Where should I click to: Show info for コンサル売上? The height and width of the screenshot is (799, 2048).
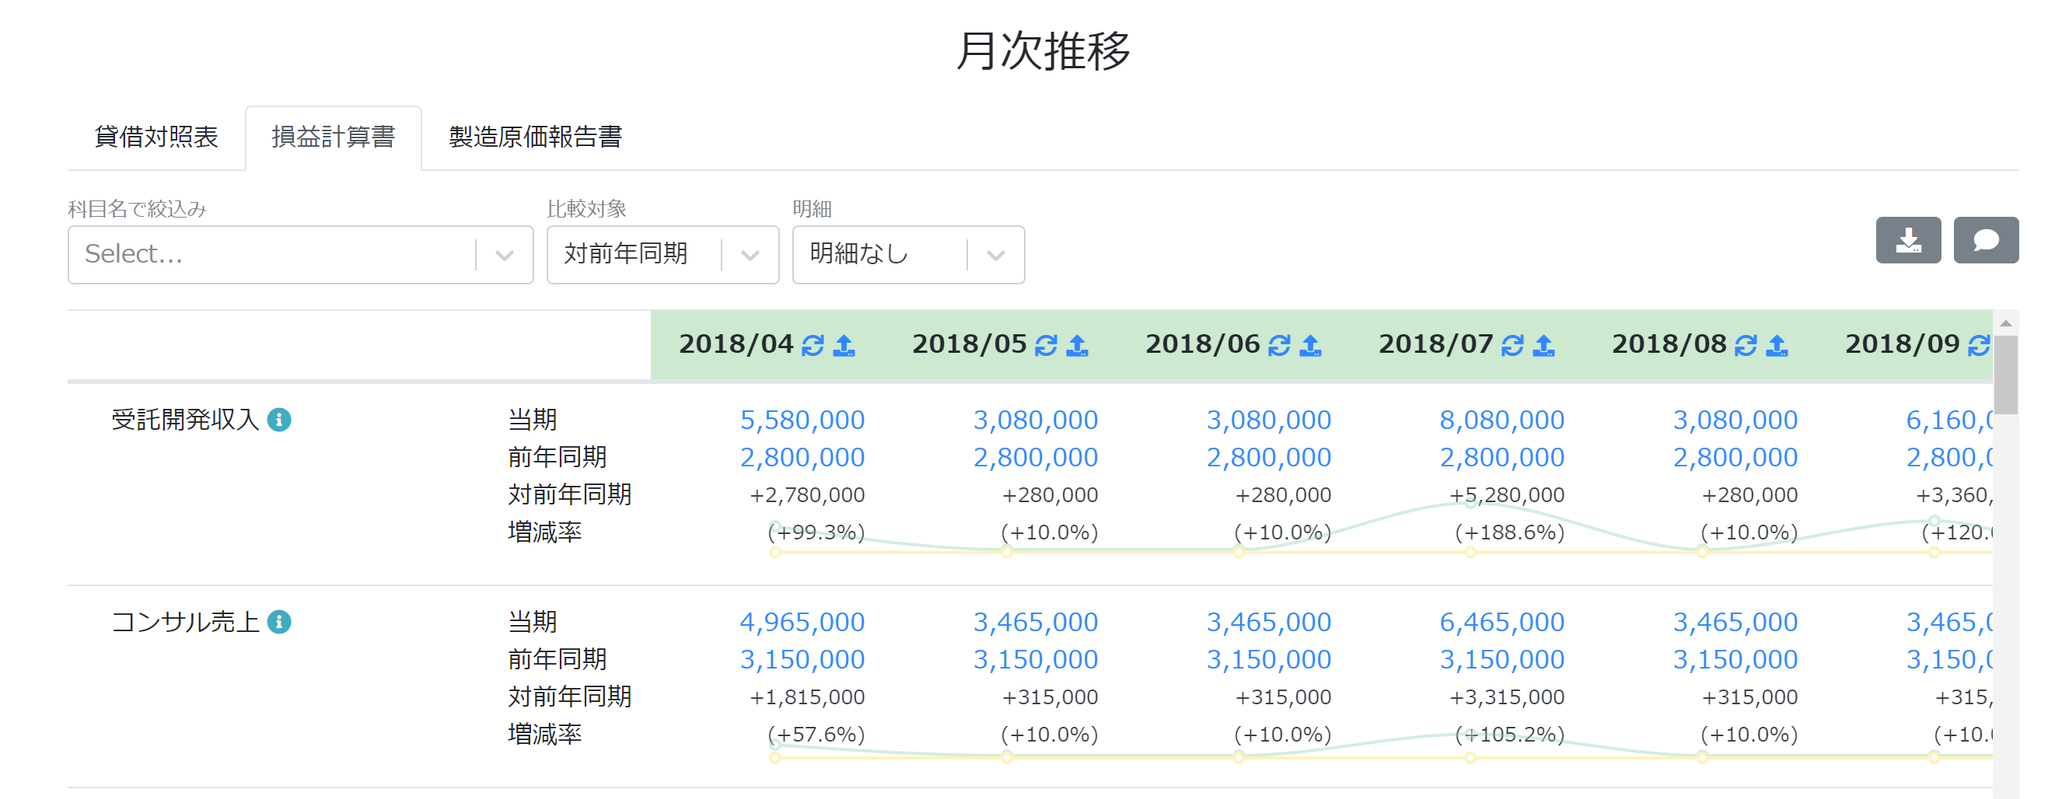280,622
